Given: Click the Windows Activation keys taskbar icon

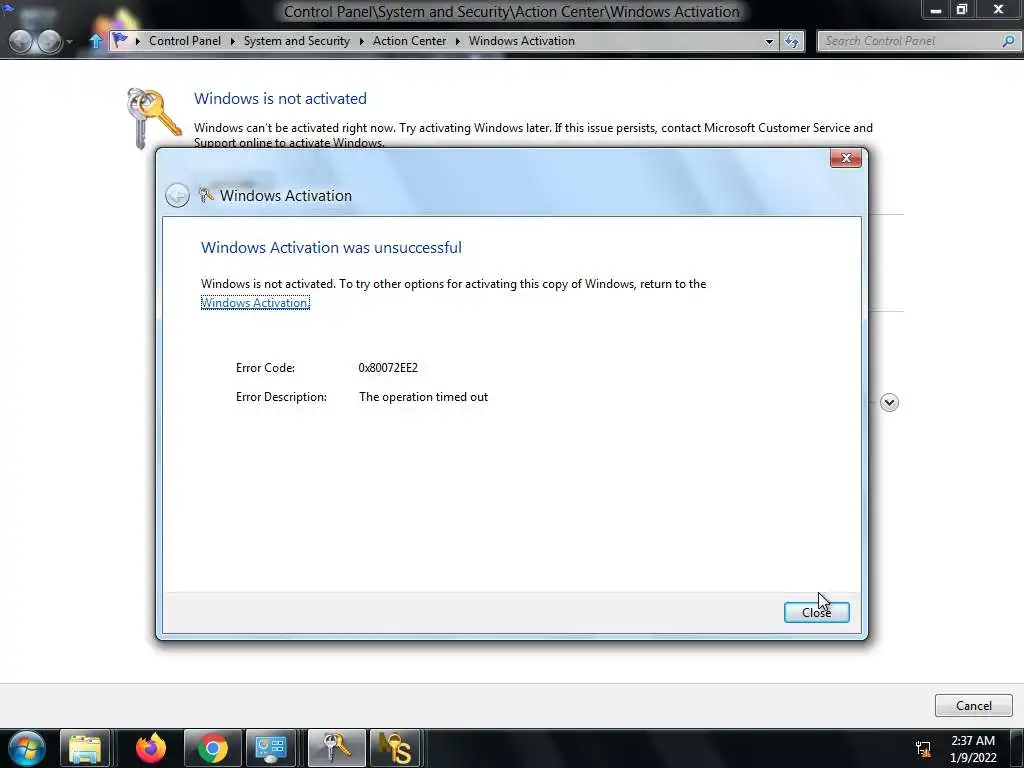Looking at the screenshot, I should 336,748.
